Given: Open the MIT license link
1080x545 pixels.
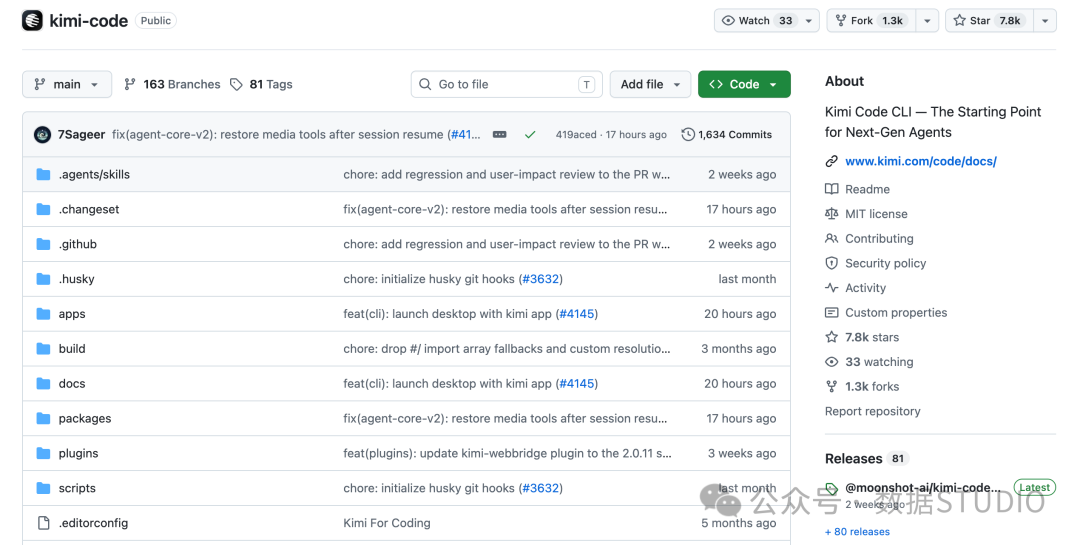Looking at the screenshot, I should [x=876, y=214].
